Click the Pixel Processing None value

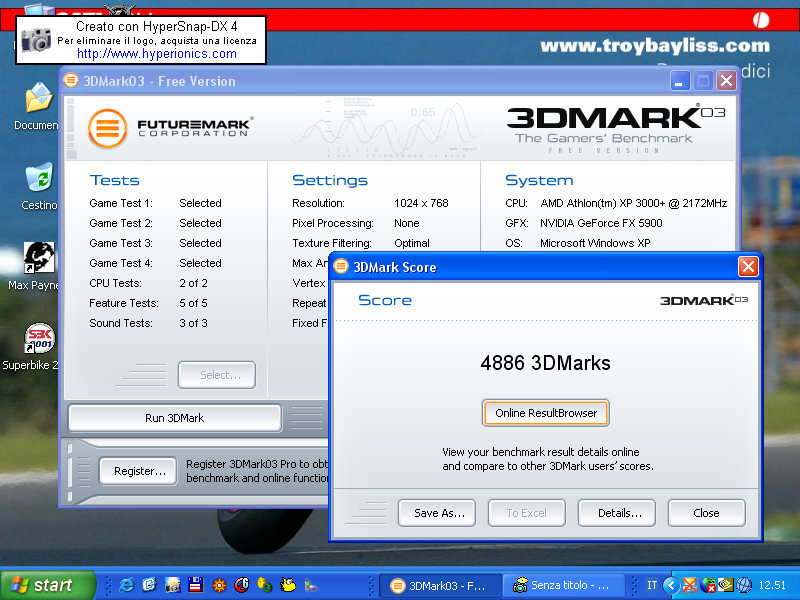tap(407, 223)
